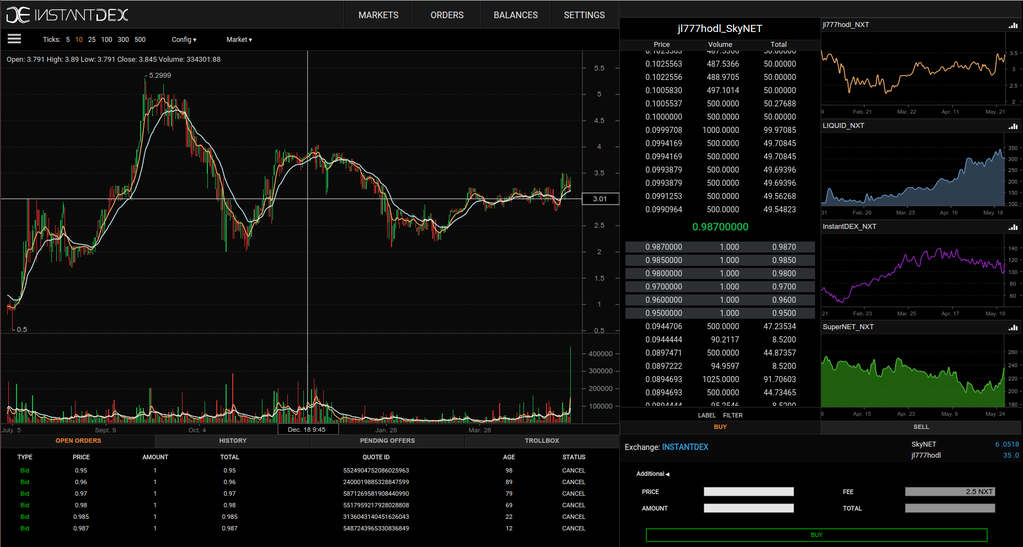The image size is (1023, 547).
Task: Click the SkyNET balance 6.0518
Action: click(x=1007, y=445)
